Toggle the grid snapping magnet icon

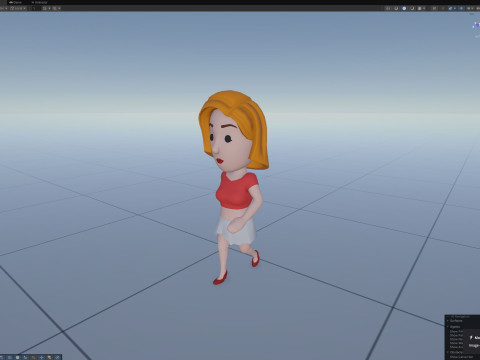click(55, 8)
